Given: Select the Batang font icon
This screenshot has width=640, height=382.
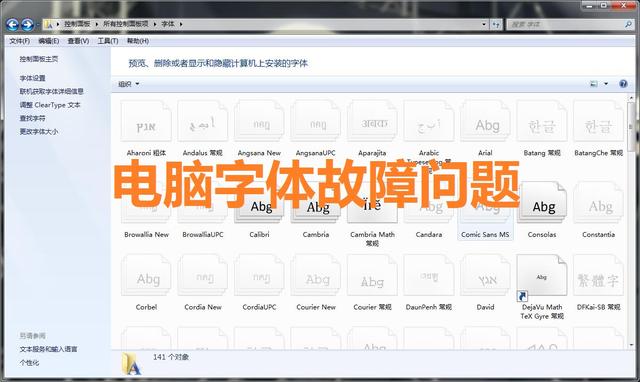Looking at the screenshot, I should pyautogui.click(x=542, y=122).
